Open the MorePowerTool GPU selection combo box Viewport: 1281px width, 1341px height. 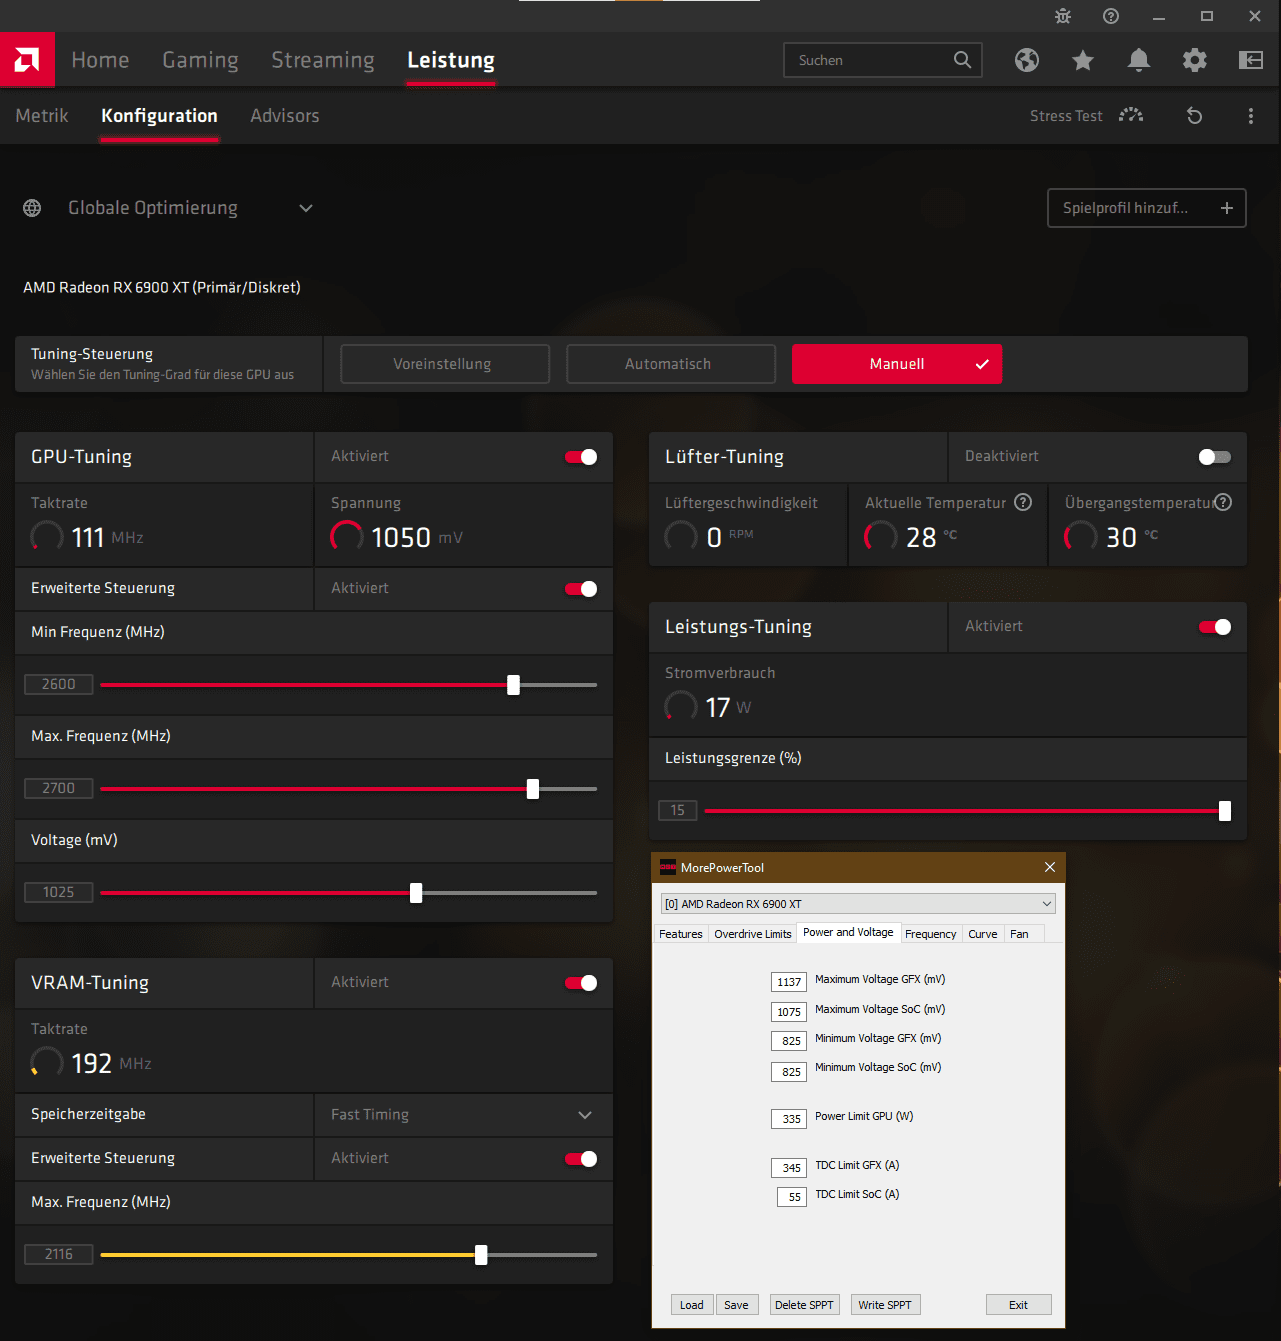coord(858,904)
